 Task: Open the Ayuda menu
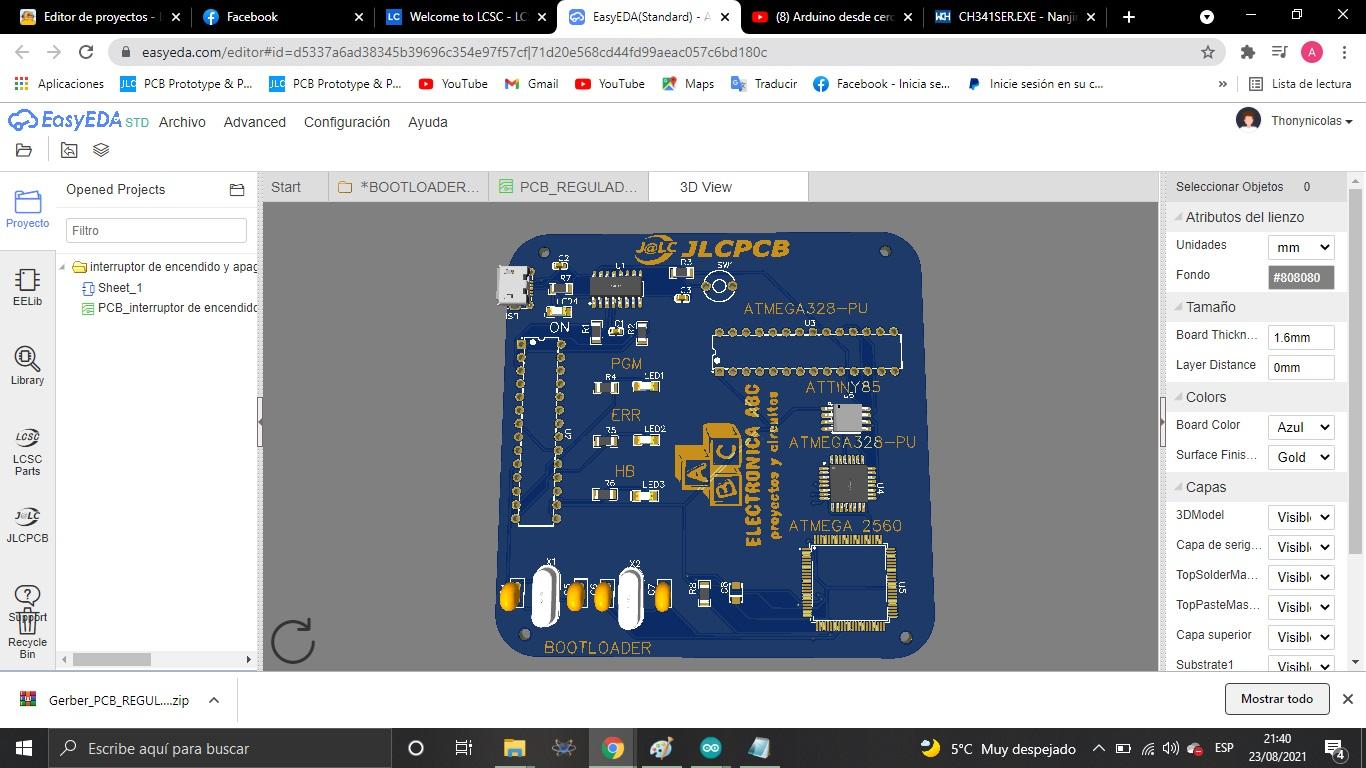pyautogui.click(x=428, y=122)
